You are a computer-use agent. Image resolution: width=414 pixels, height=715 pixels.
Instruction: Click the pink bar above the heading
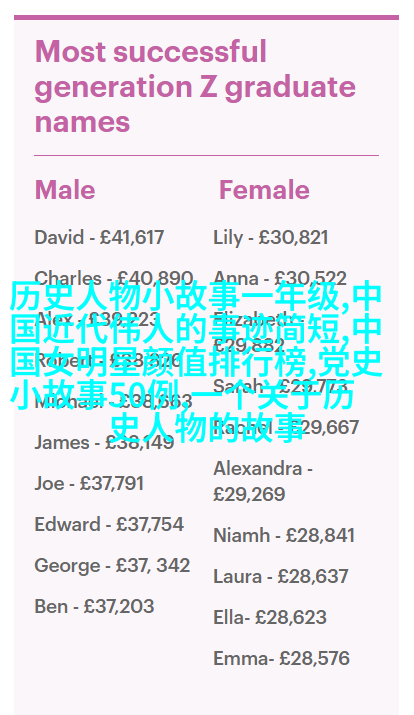(207, 17)
